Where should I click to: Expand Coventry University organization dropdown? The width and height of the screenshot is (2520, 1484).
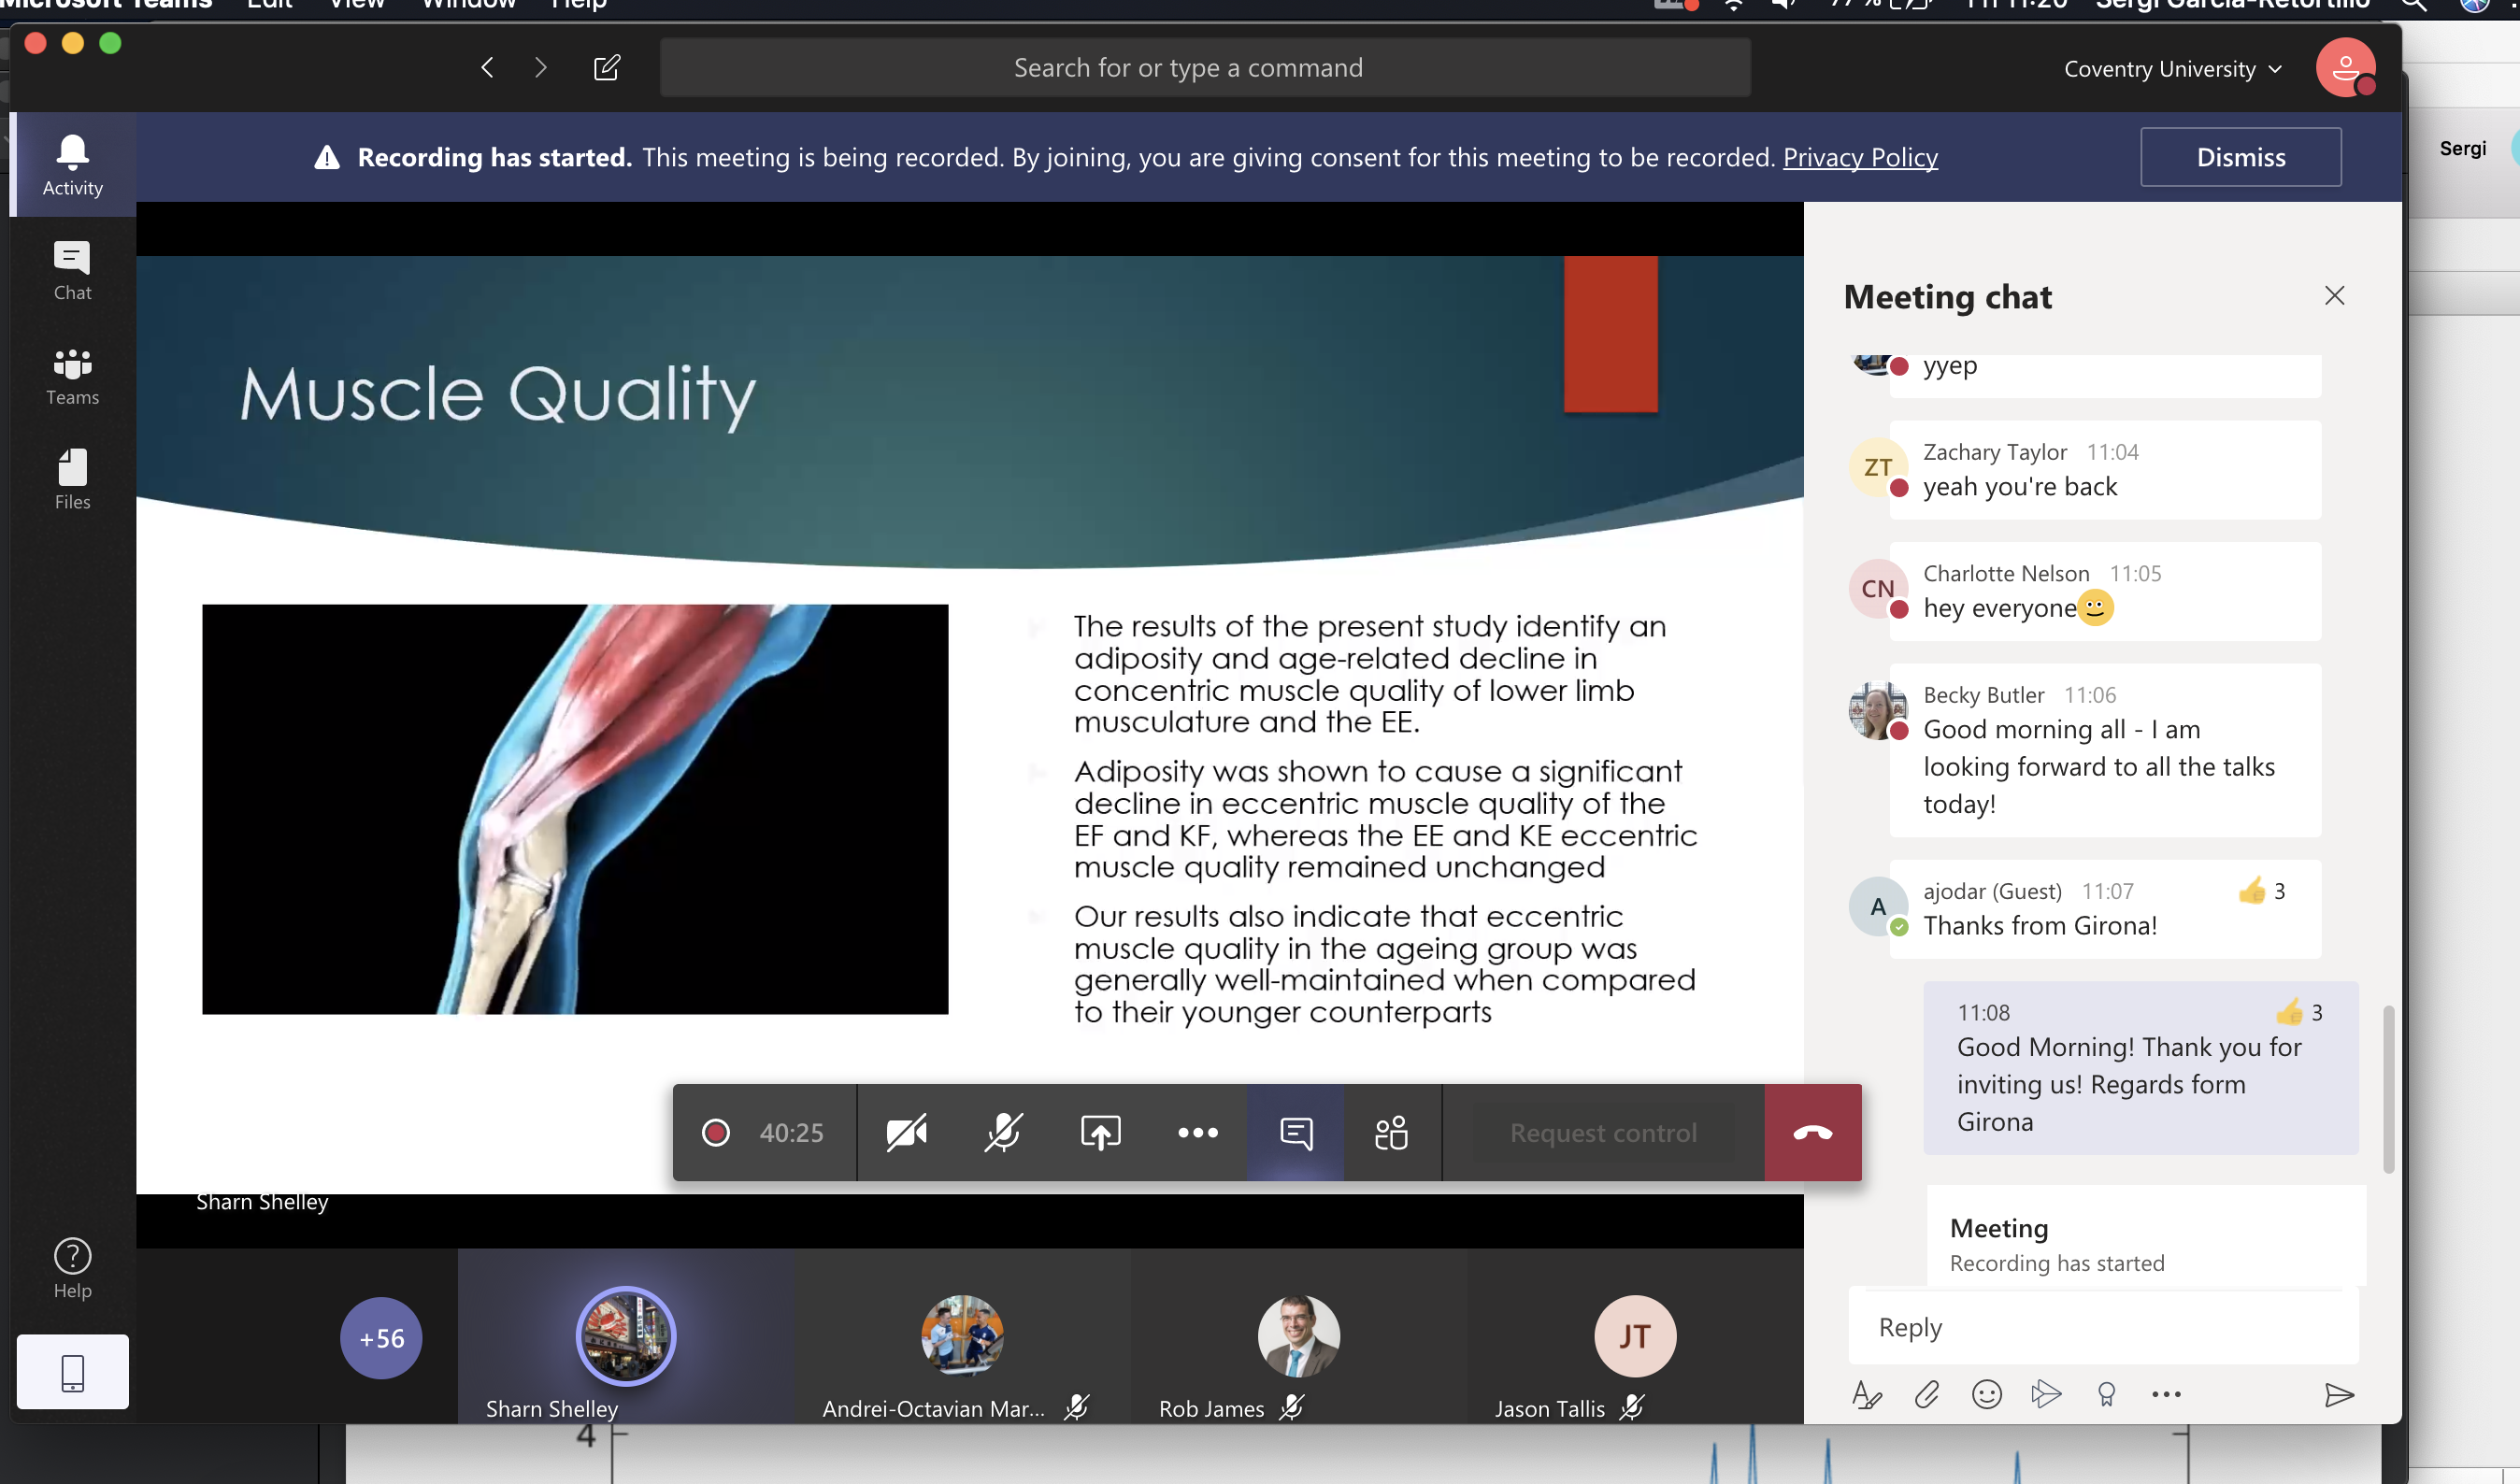pos(2172,69)
